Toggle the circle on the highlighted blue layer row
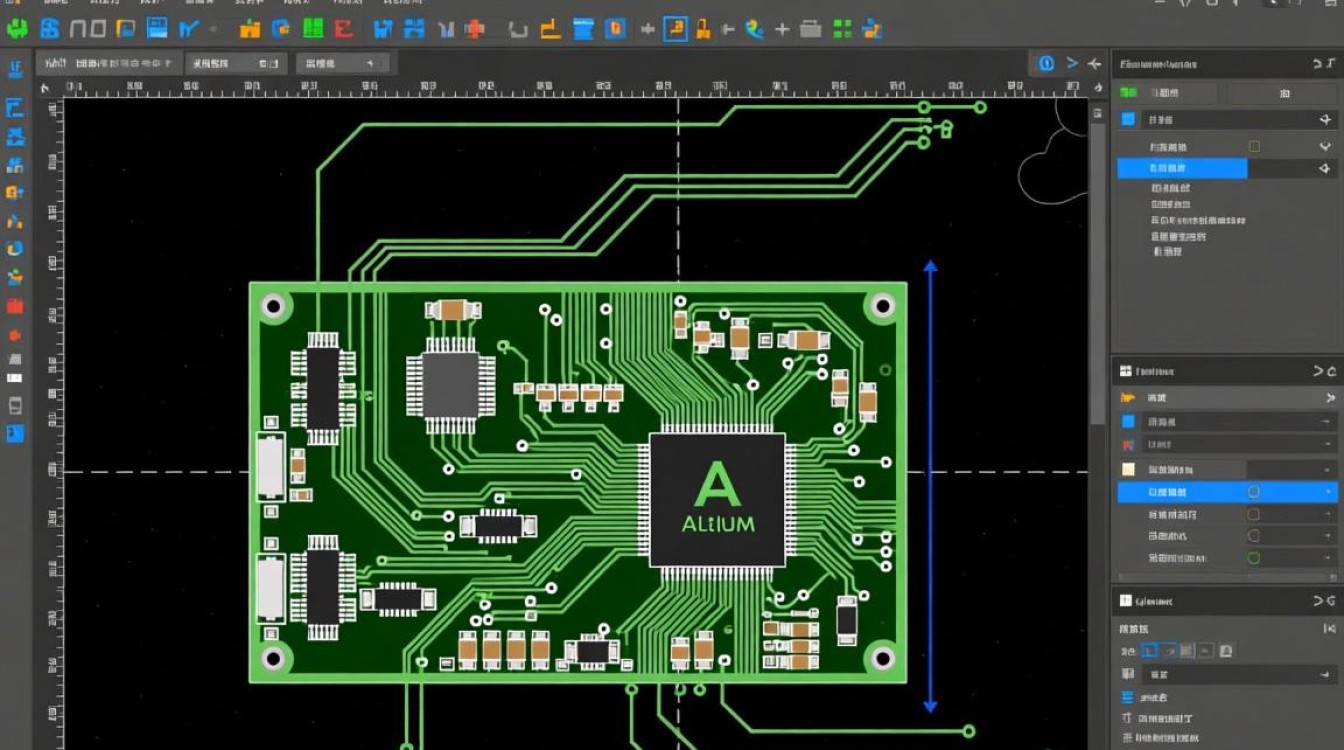The width and height of the screenshot is (1344, 750). click(1254, 492)
